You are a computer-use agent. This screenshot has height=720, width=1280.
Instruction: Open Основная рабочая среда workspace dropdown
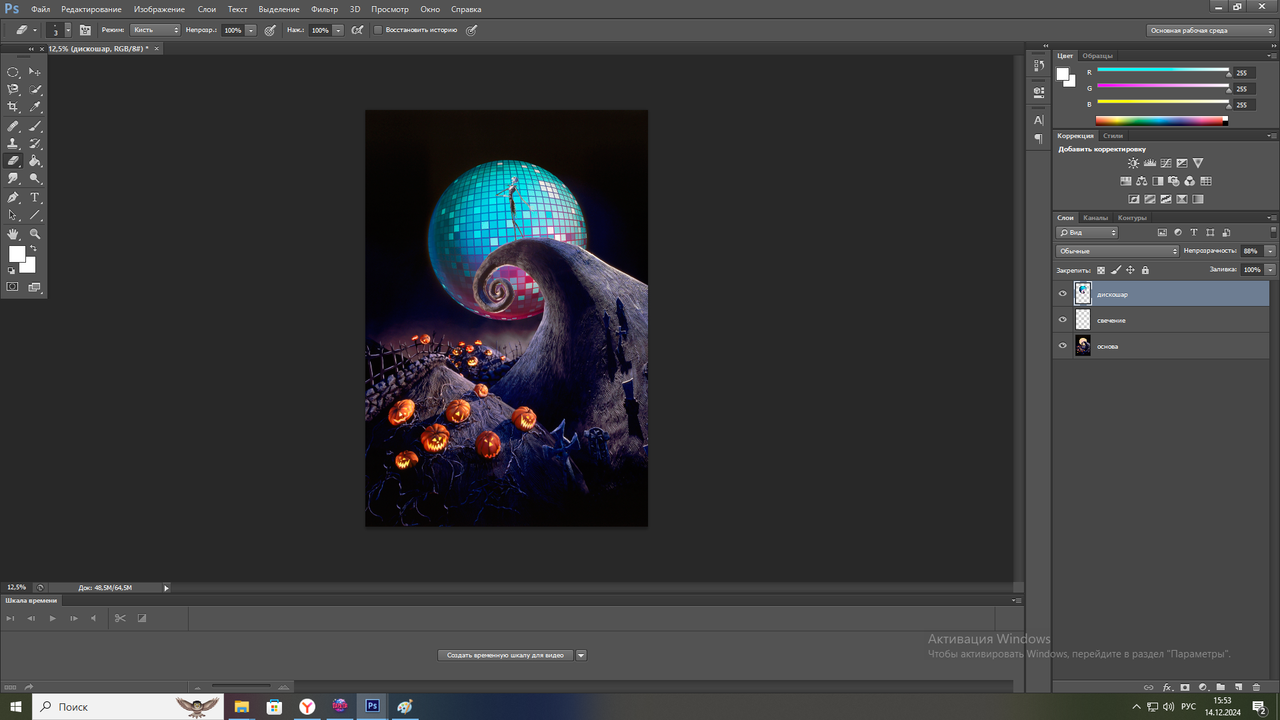(1211, 30)
